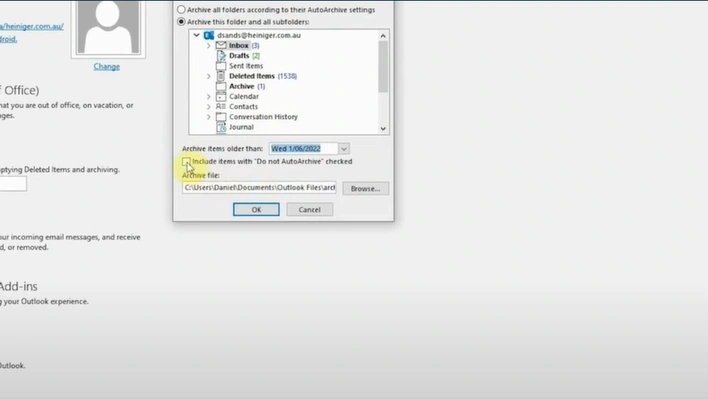Select the Archive folder in tree
Screen dimensions: 708x399
[242, 86]
